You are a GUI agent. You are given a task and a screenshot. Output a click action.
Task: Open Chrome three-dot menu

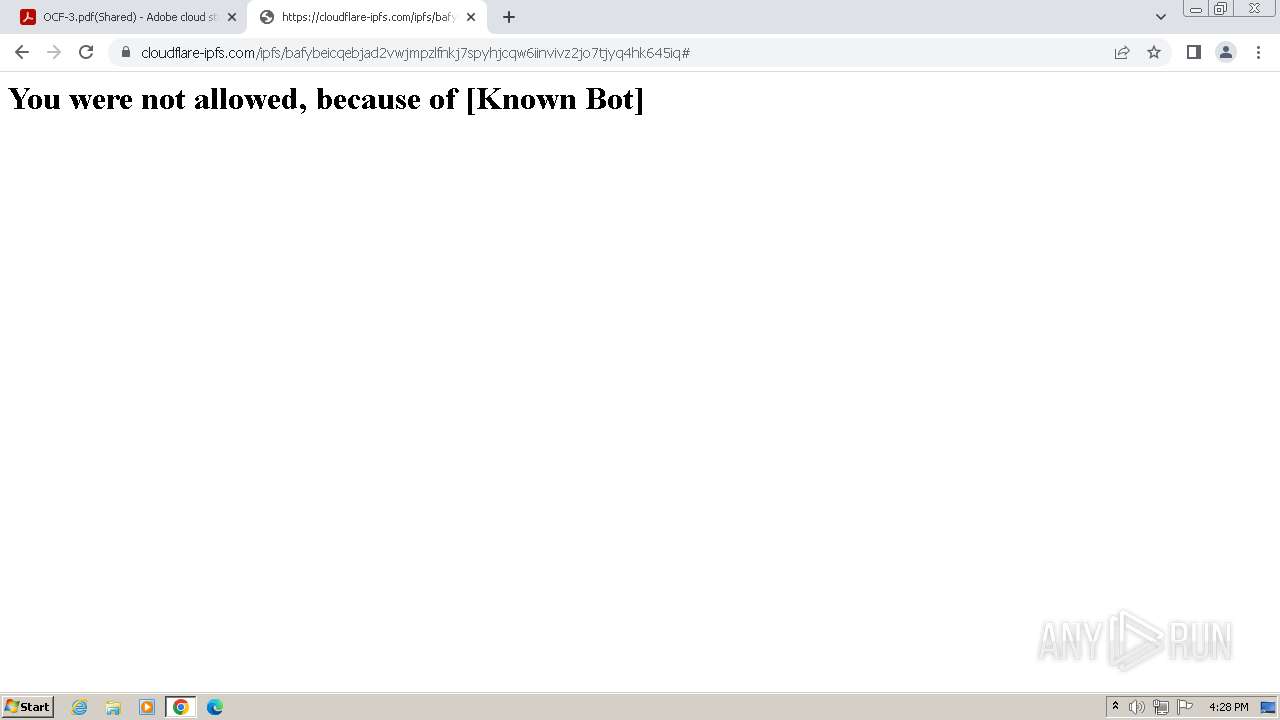tap(1258, 52)
